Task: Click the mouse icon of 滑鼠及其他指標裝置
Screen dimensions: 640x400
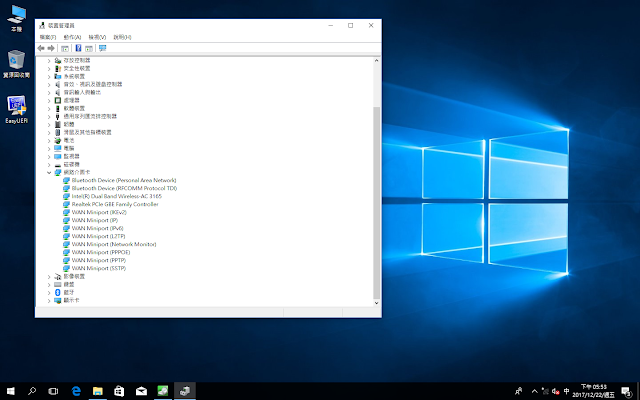Action: point(58,132)
